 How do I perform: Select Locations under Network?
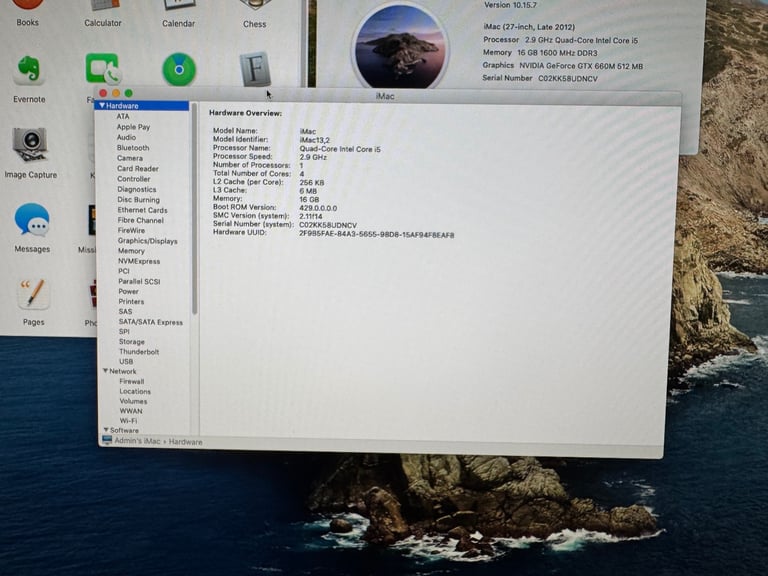tap(135, 391)
